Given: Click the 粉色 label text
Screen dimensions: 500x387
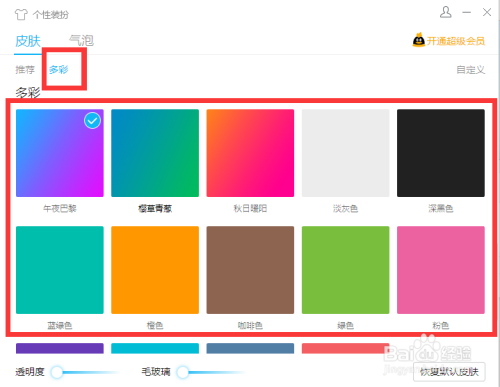Looking at the screenshot, I should click(x=441, y=325).
